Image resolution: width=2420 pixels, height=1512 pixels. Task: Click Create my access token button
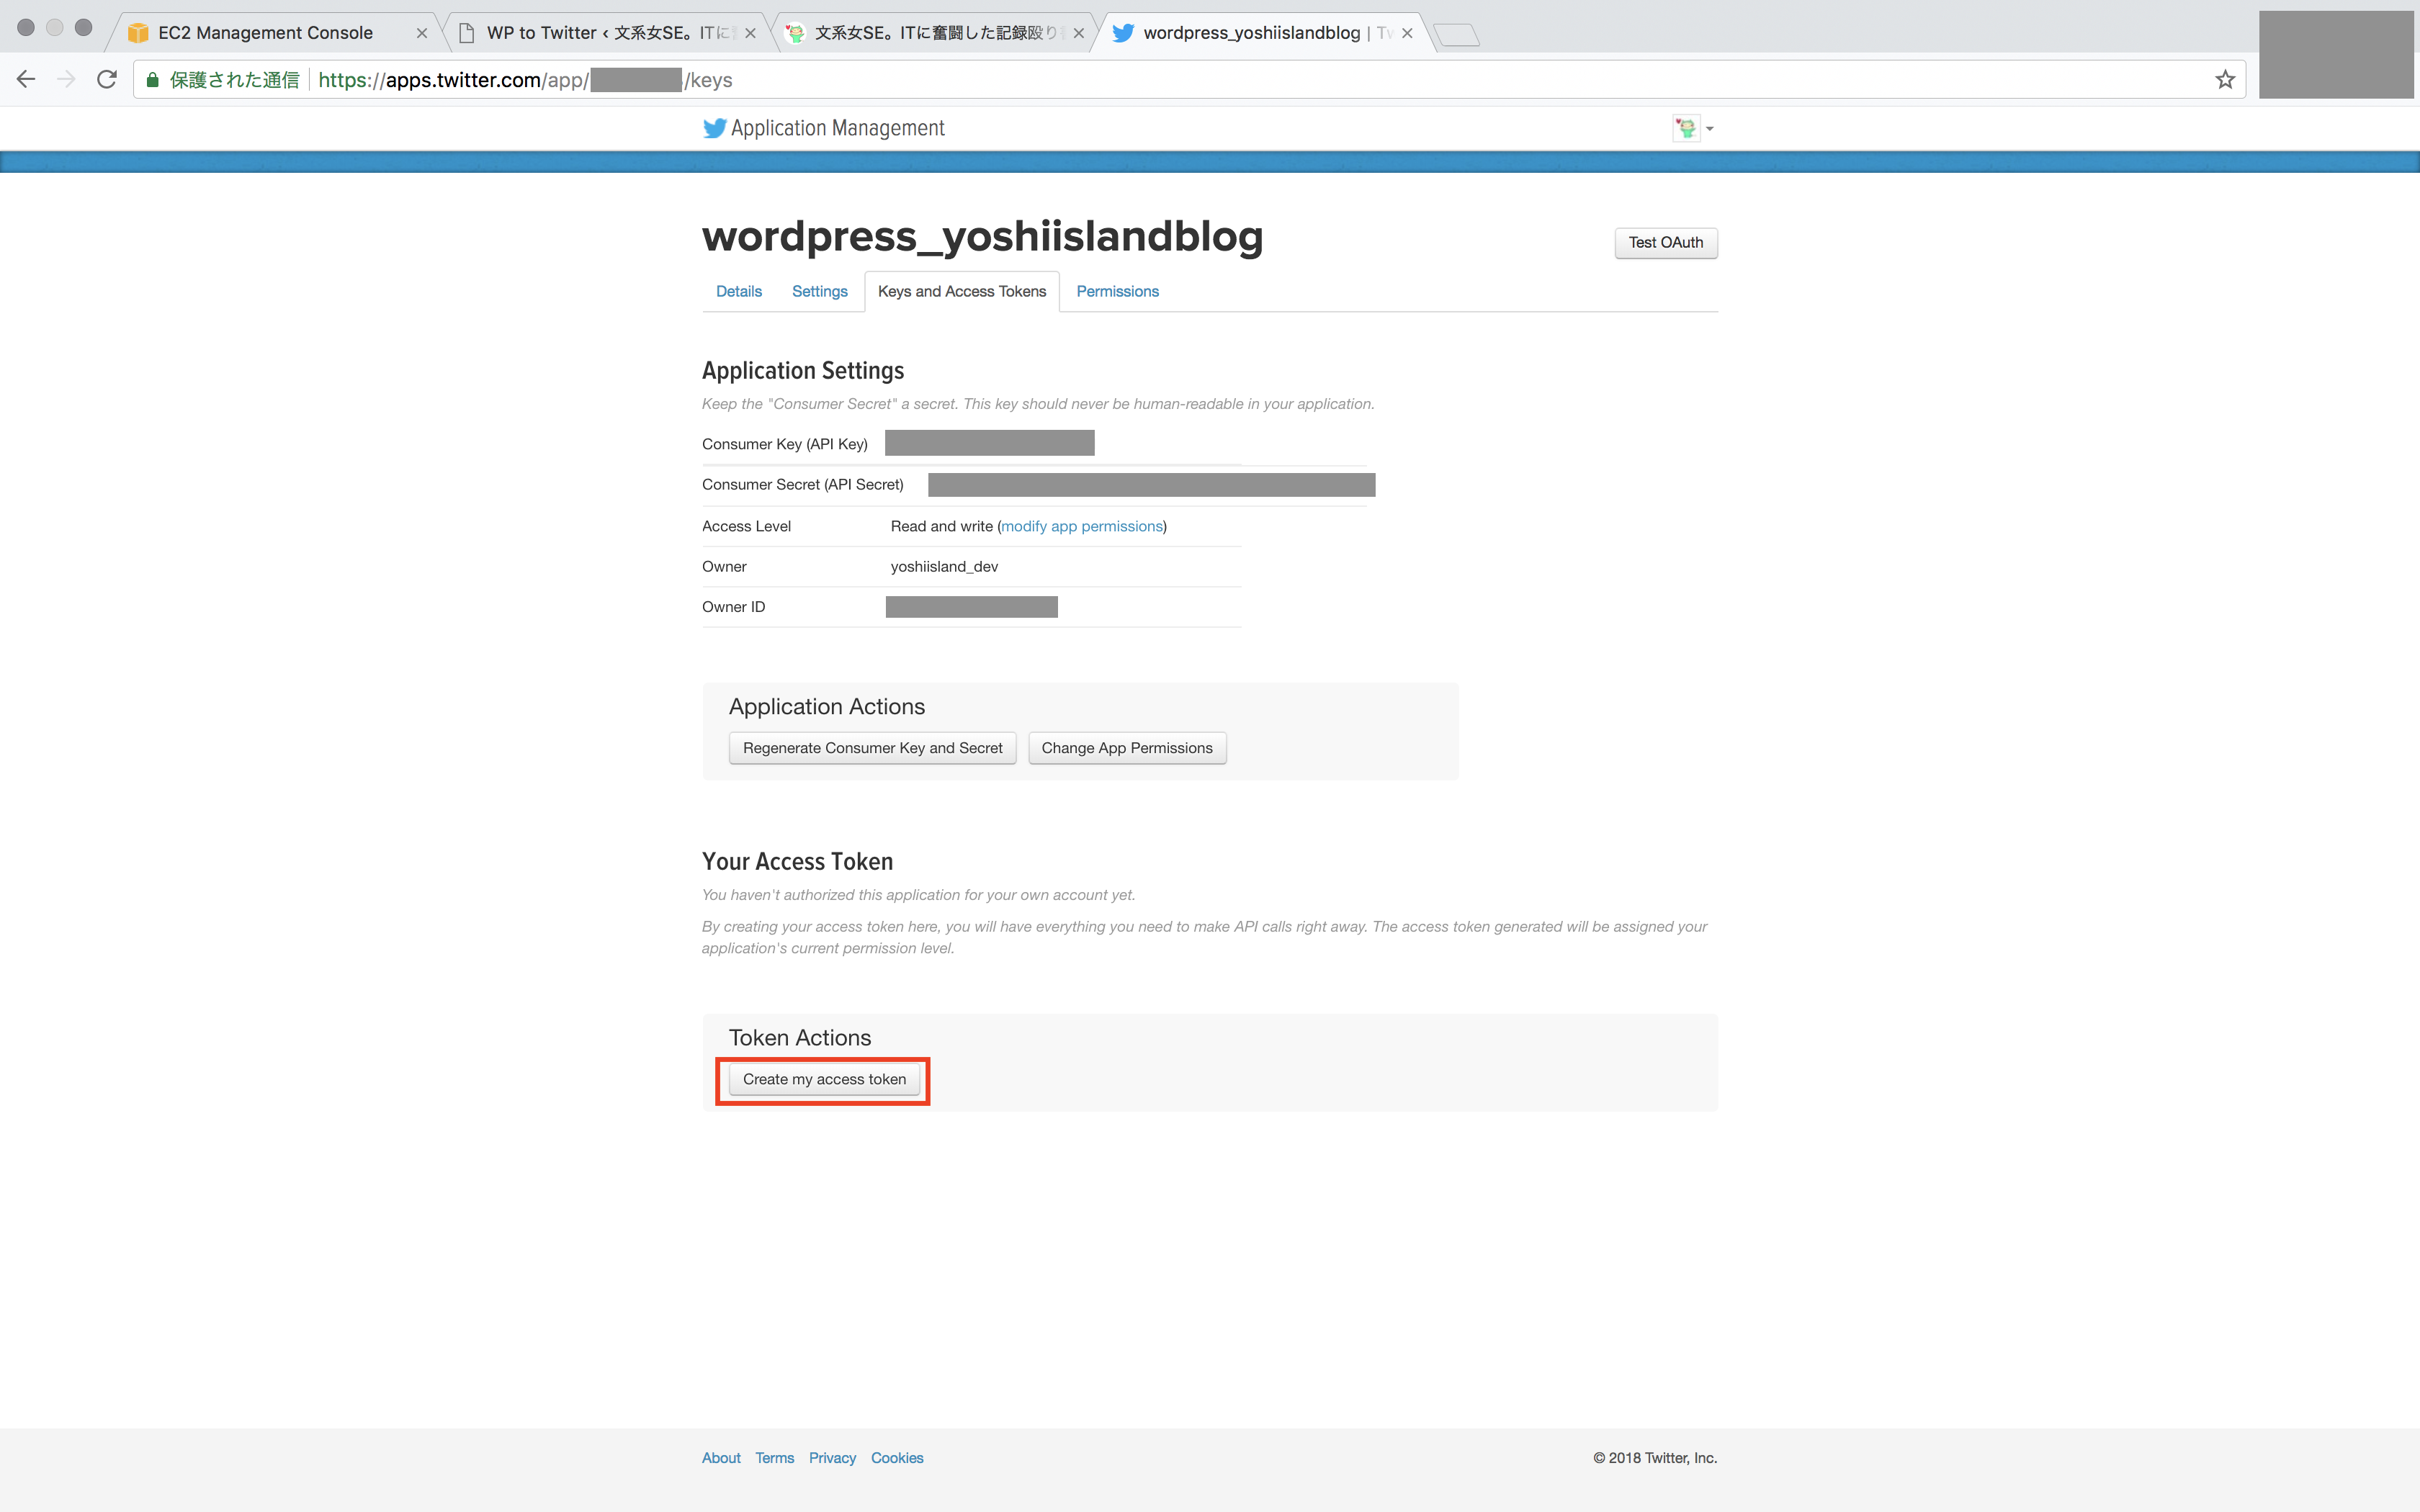[824, 1079]
